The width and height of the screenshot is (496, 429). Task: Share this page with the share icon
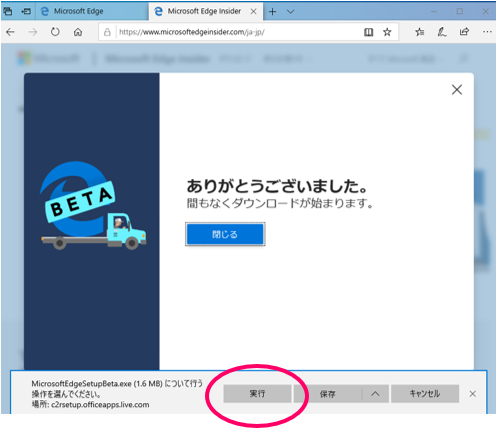[x=464, y=32]
